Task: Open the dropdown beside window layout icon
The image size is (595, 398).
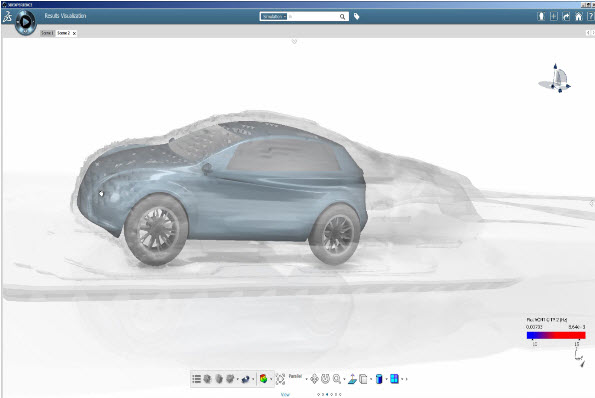Action: coord(402,379)
